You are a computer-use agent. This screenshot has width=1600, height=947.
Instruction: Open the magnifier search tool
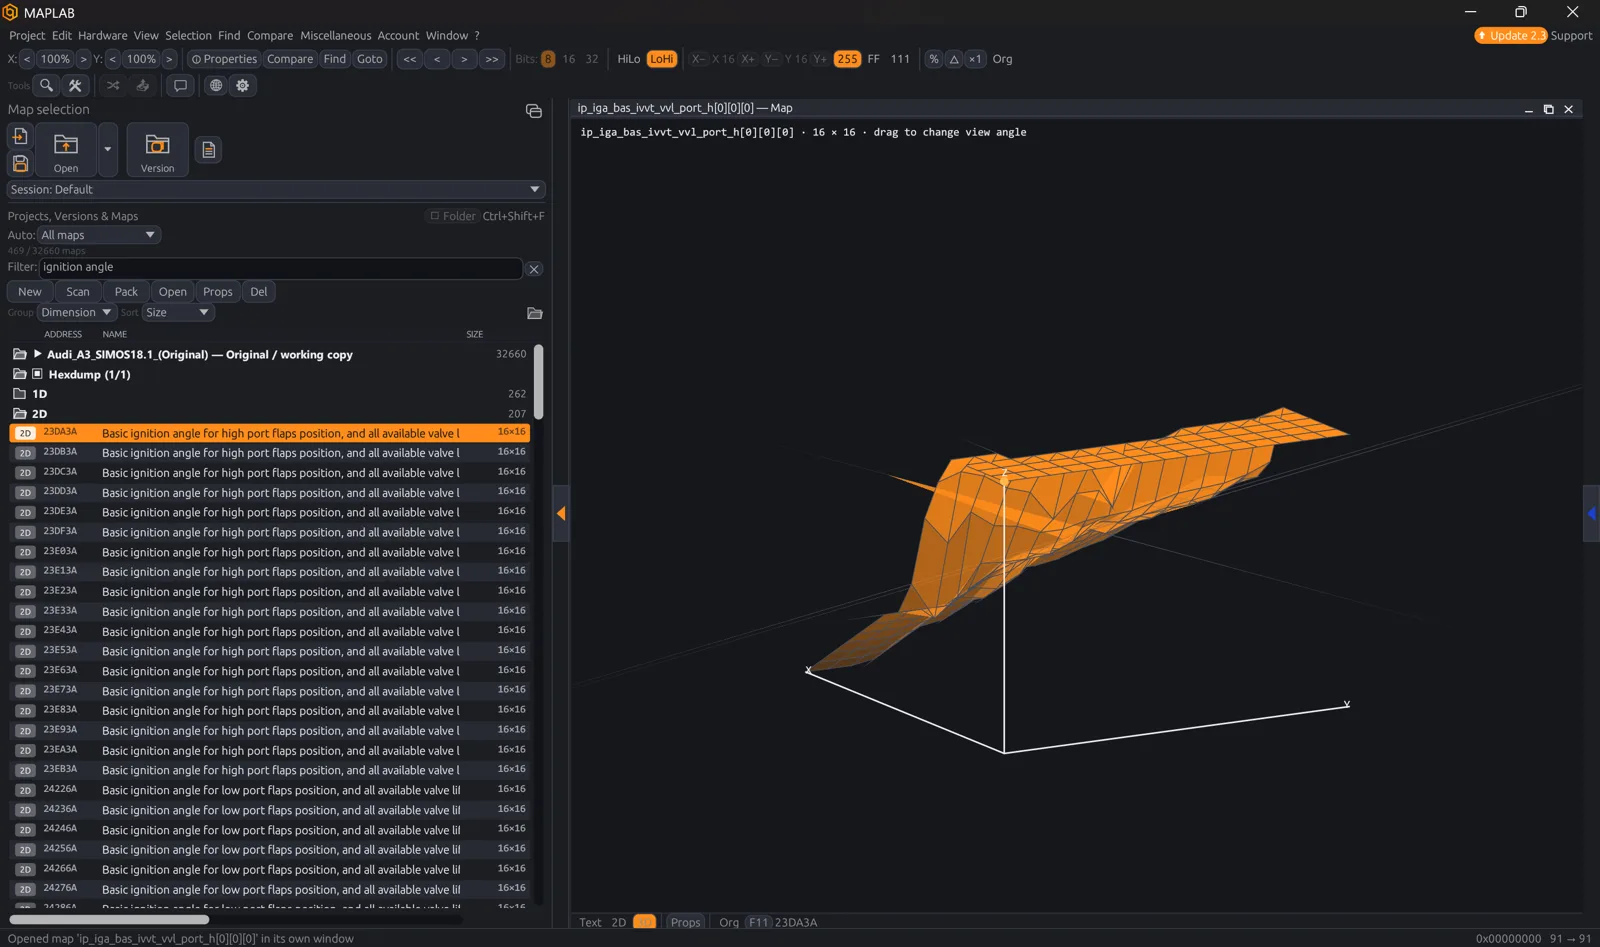[46, 85]
